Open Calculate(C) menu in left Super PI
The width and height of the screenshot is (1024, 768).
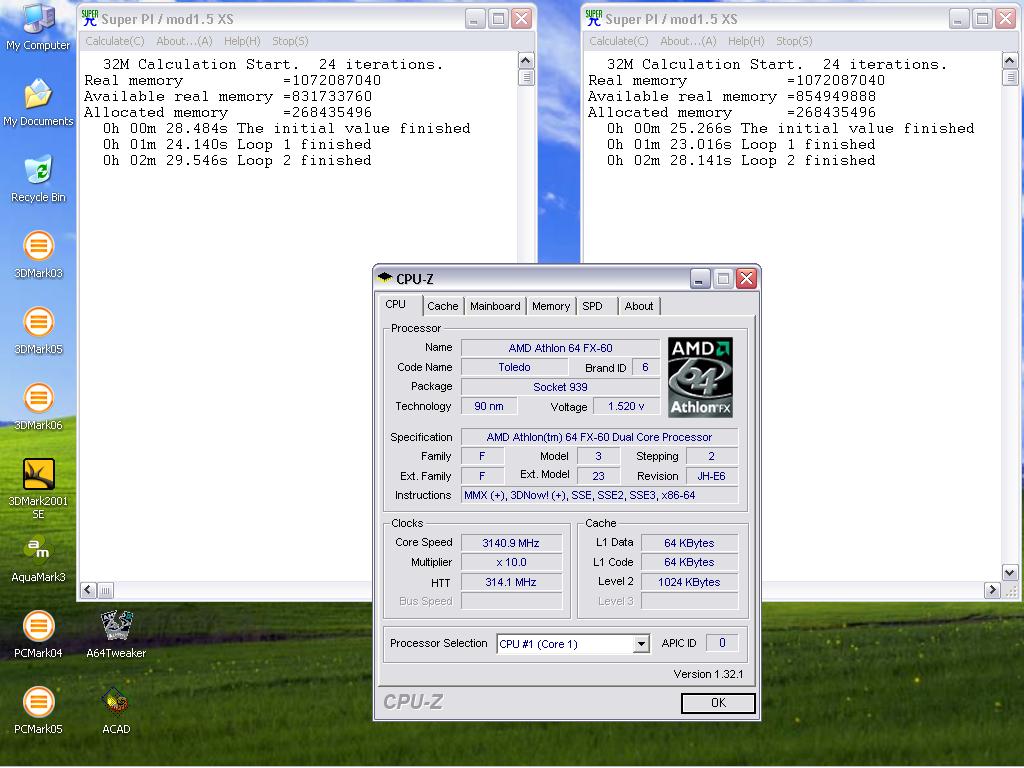pyautogui.click(x=115, y=41)
